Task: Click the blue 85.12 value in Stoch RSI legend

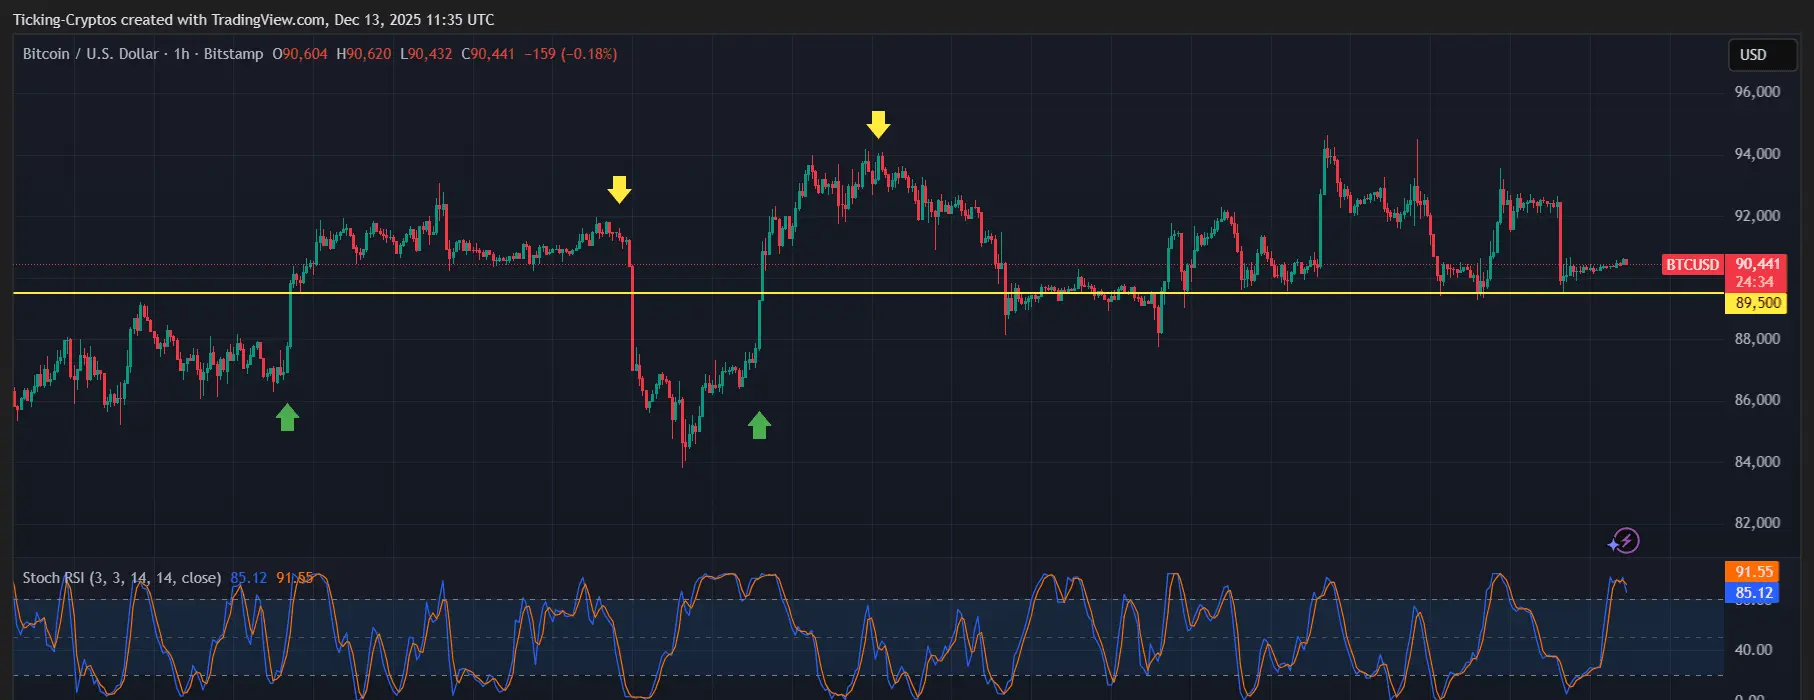Action: (x=249, y=578)
